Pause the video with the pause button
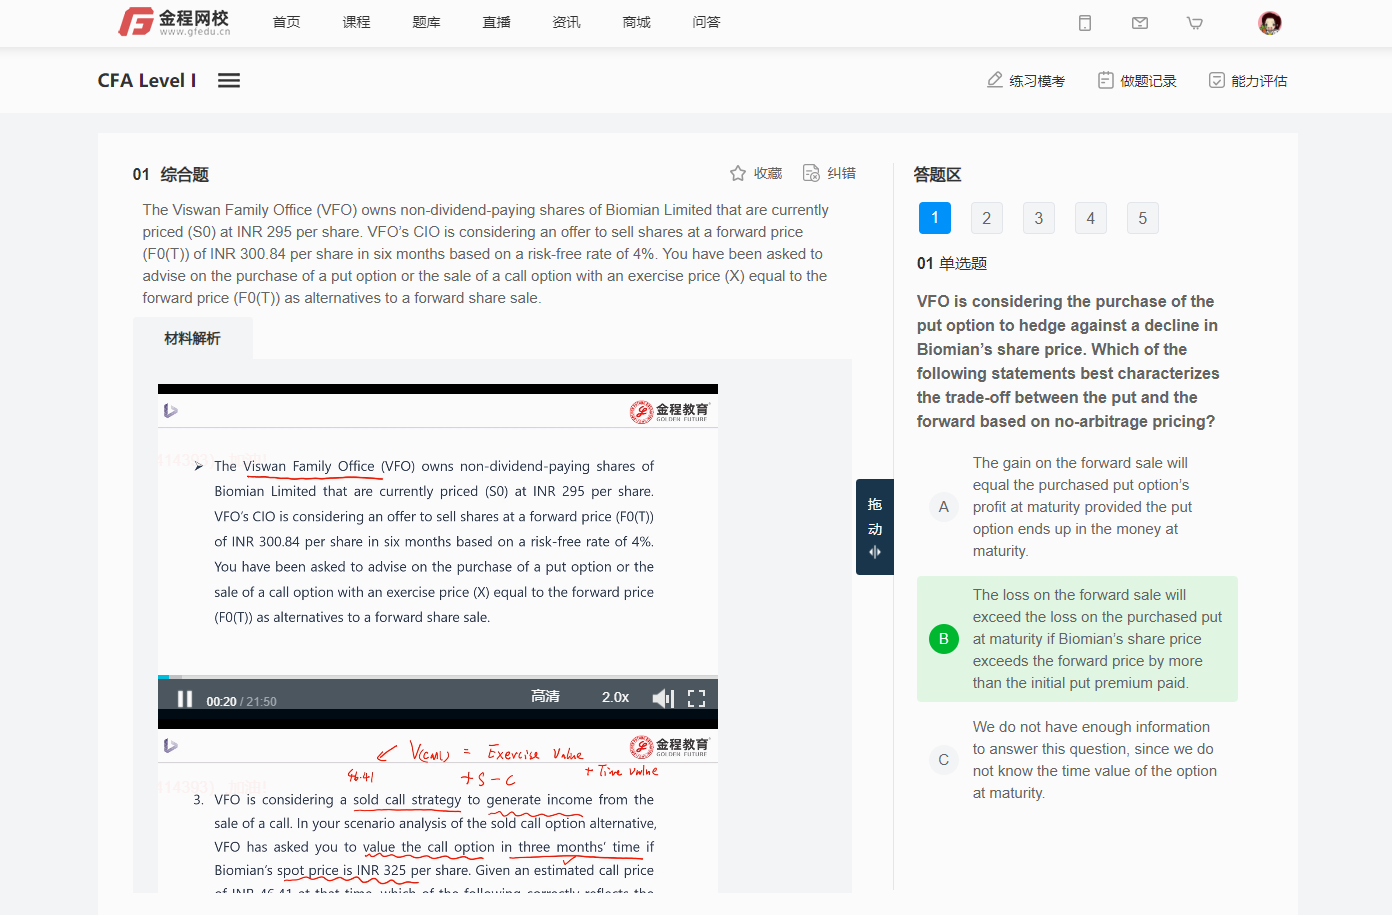 pyautogui.click(x=185, y=699)
